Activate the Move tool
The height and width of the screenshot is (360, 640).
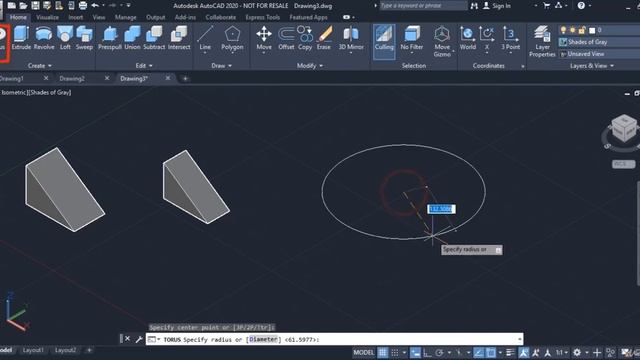pos(264,38)
